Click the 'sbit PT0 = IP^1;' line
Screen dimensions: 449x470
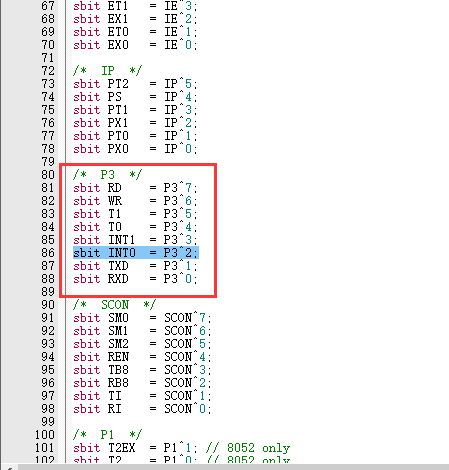click(x=135, y=136)
